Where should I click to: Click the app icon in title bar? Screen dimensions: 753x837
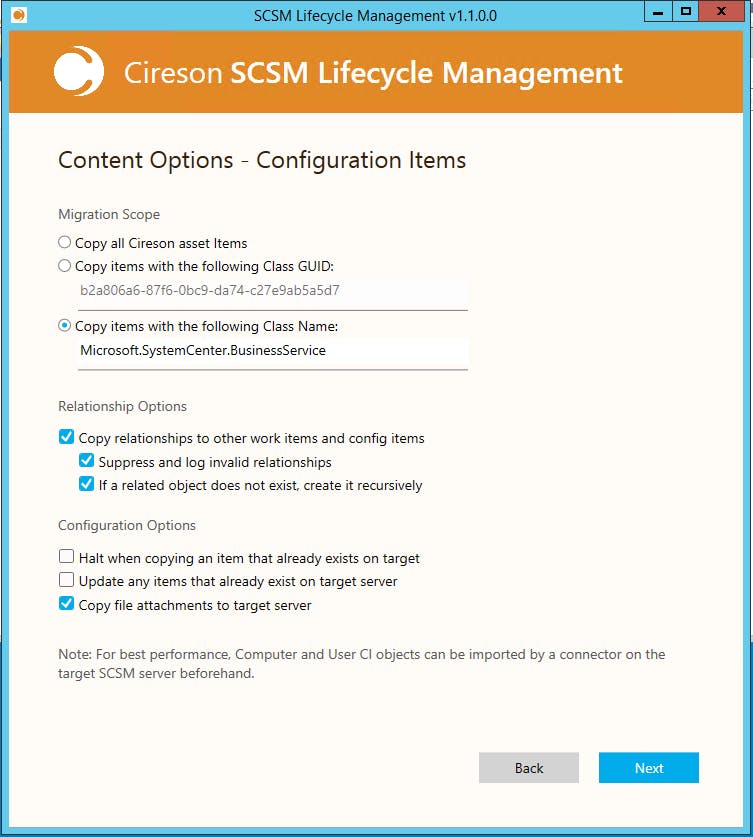click(x=19, y=15)
